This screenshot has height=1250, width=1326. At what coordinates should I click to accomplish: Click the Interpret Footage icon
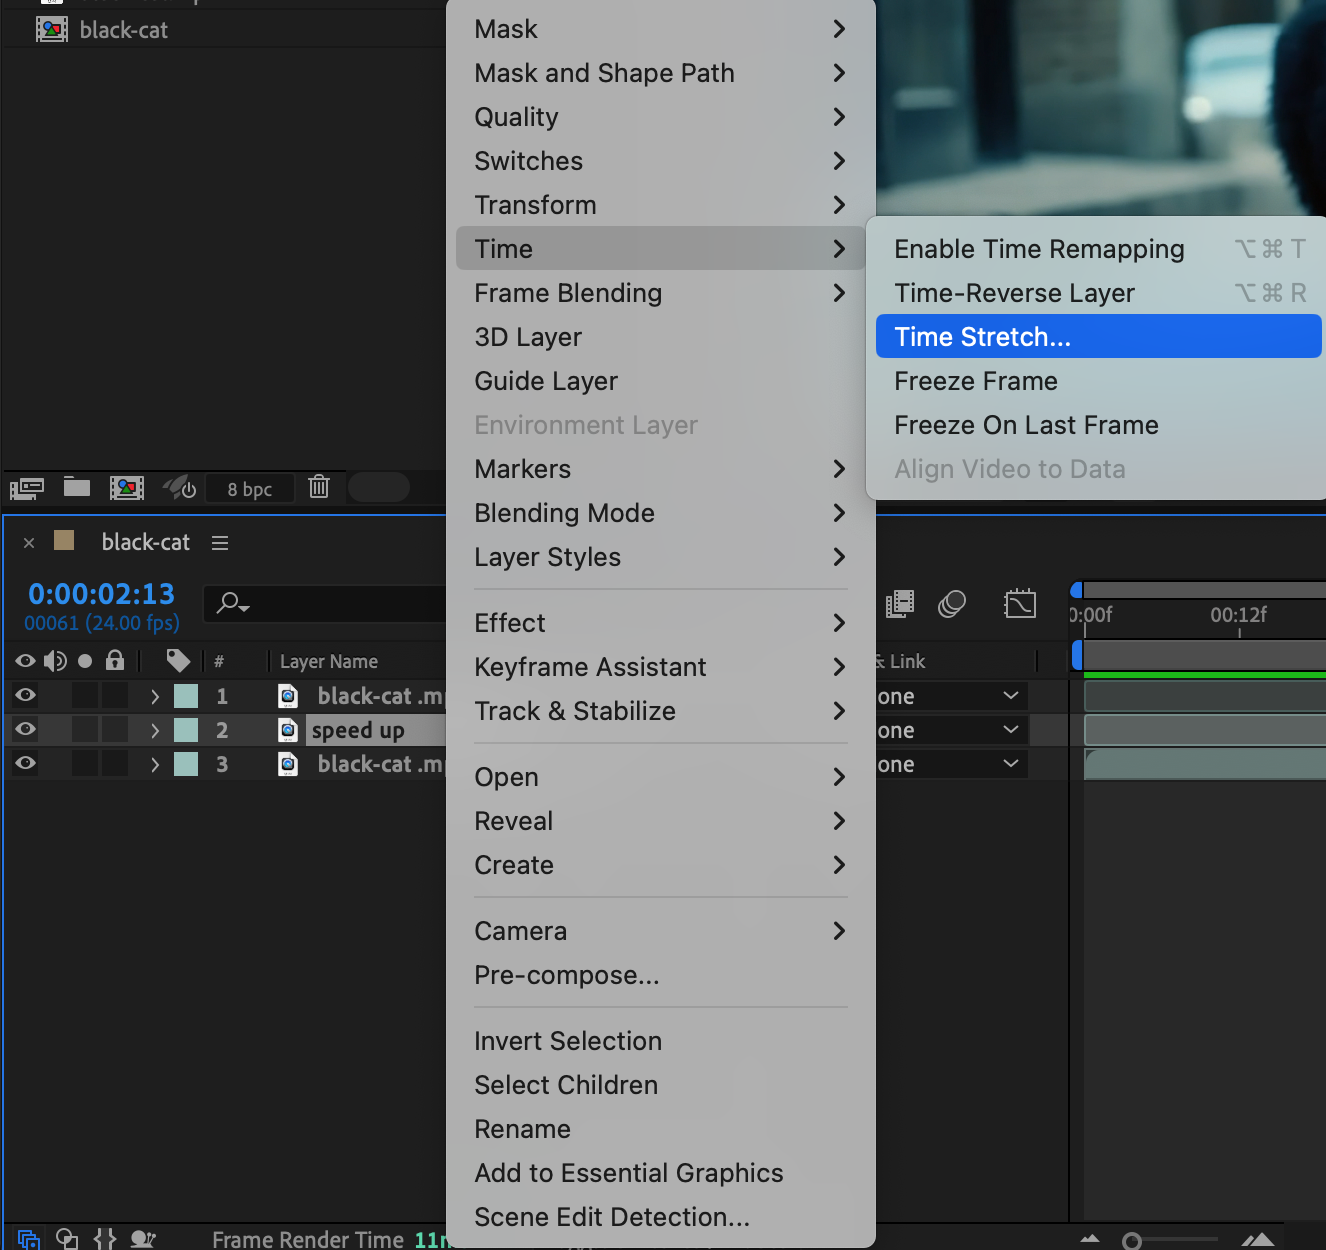pyautogui.click(x=27, y=488)
